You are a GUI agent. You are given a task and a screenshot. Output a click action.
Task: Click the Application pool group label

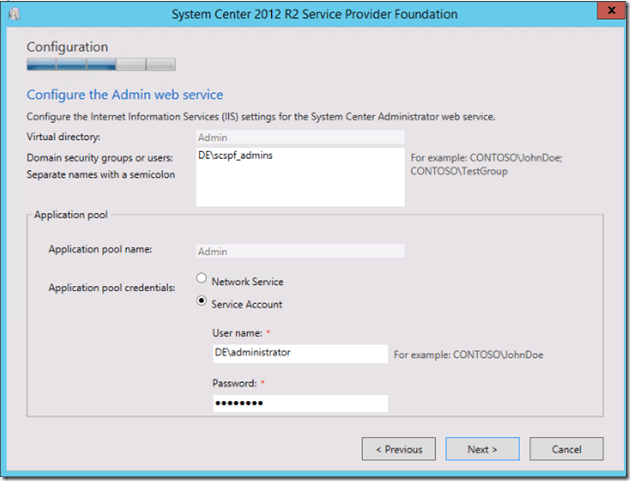click(71, 214)
